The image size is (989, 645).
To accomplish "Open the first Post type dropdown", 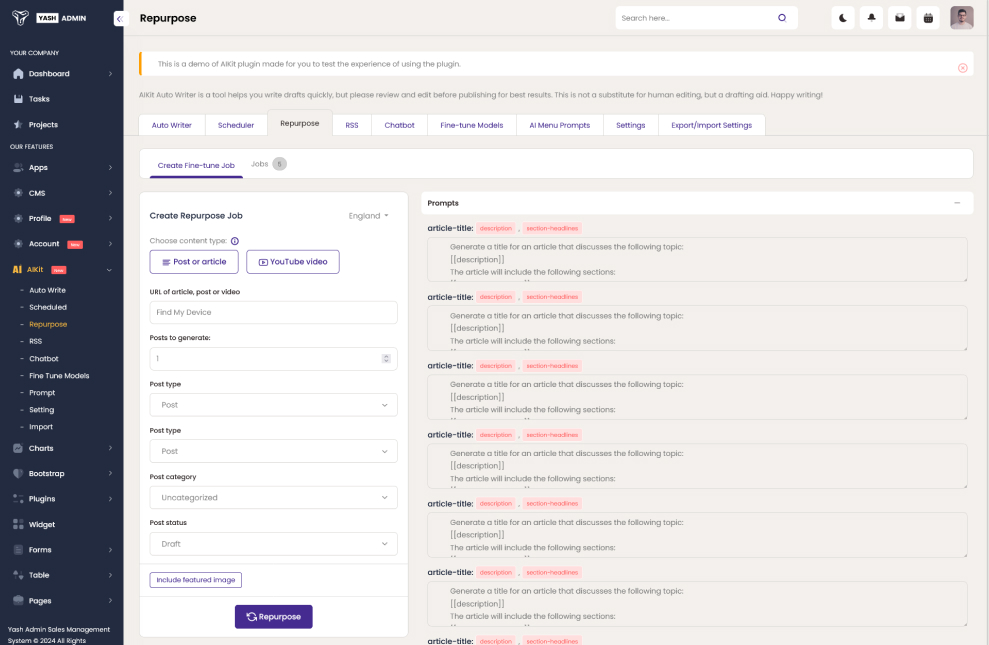I will point(273,405).
